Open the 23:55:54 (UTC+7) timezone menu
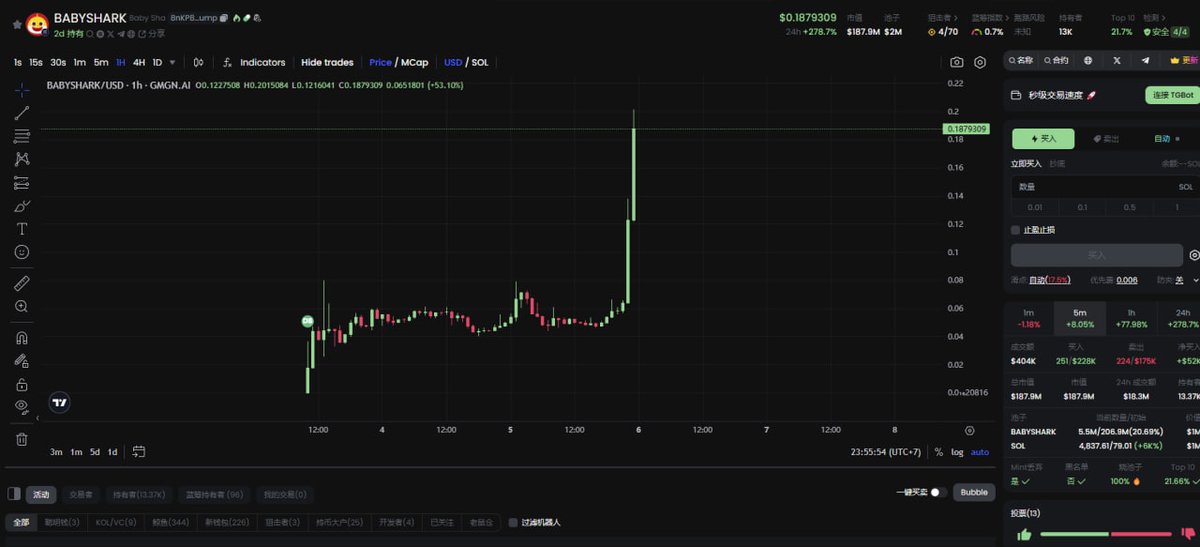 [x=886, y=452]
